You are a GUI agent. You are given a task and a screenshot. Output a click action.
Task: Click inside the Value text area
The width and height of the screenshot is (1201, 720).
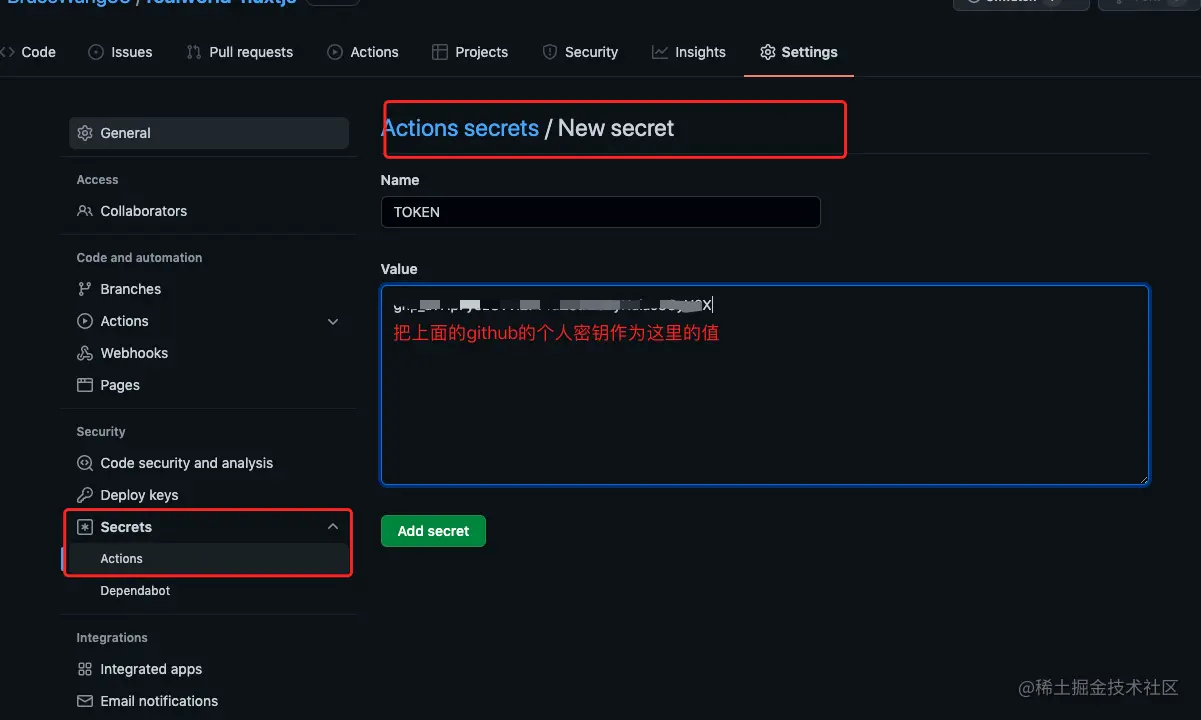pos(765,386)
